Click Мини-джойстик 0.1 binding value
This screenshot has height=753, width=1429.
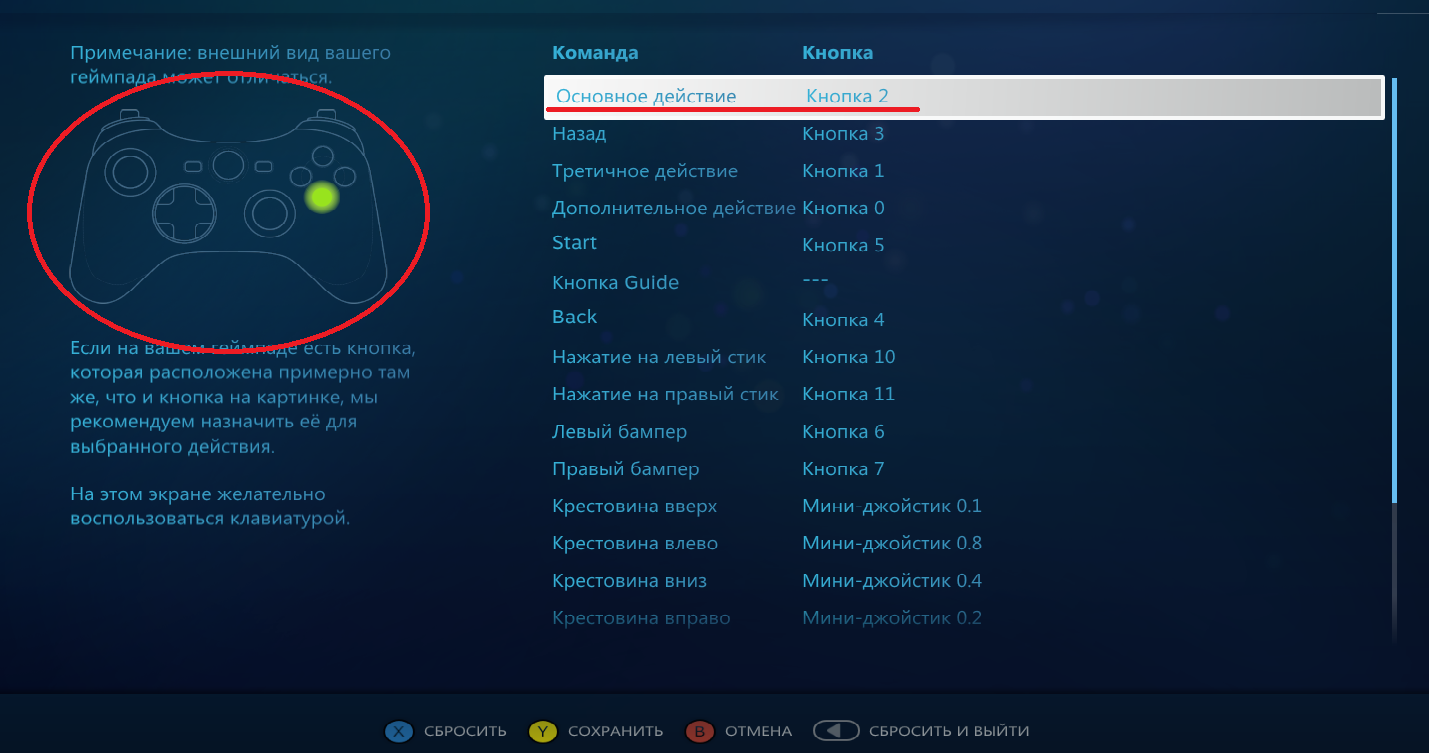(x=892, y=506)
